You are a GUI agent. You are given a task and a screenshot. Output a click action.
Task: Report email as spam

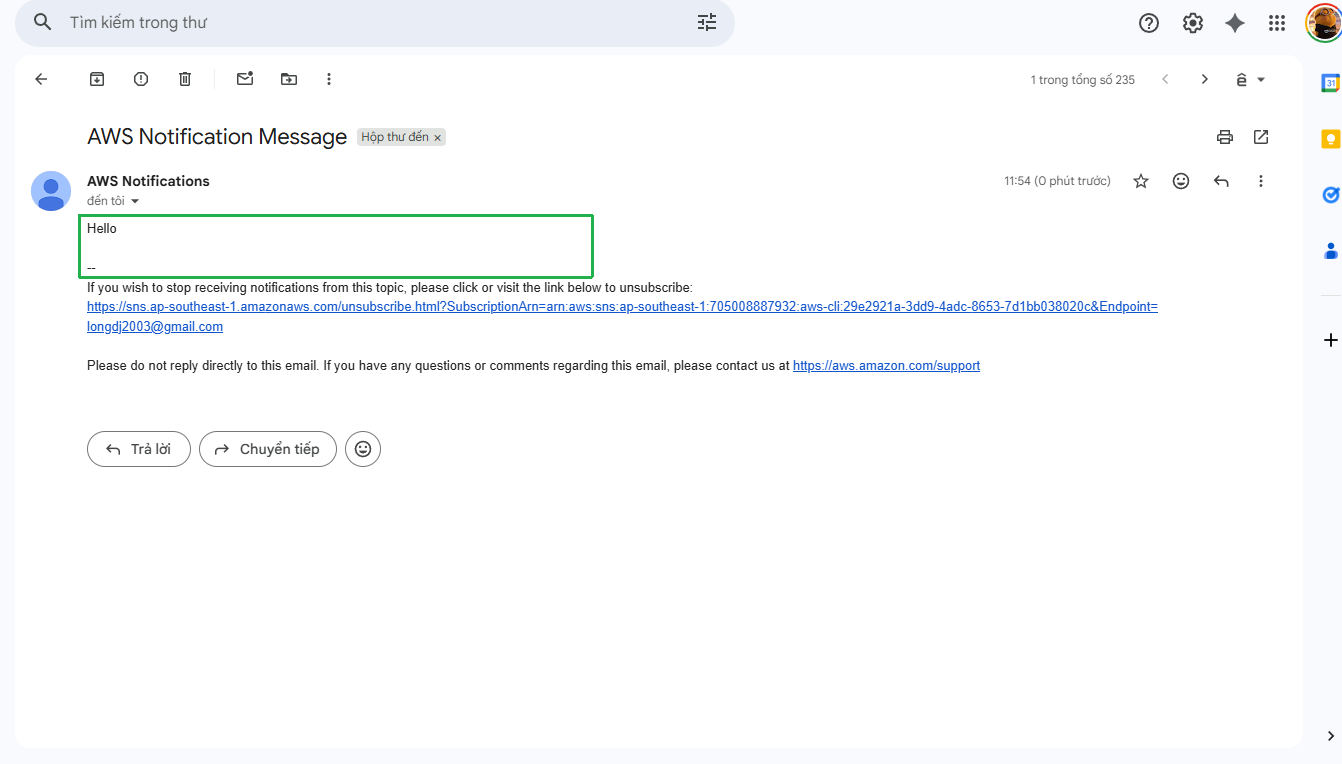141,79
